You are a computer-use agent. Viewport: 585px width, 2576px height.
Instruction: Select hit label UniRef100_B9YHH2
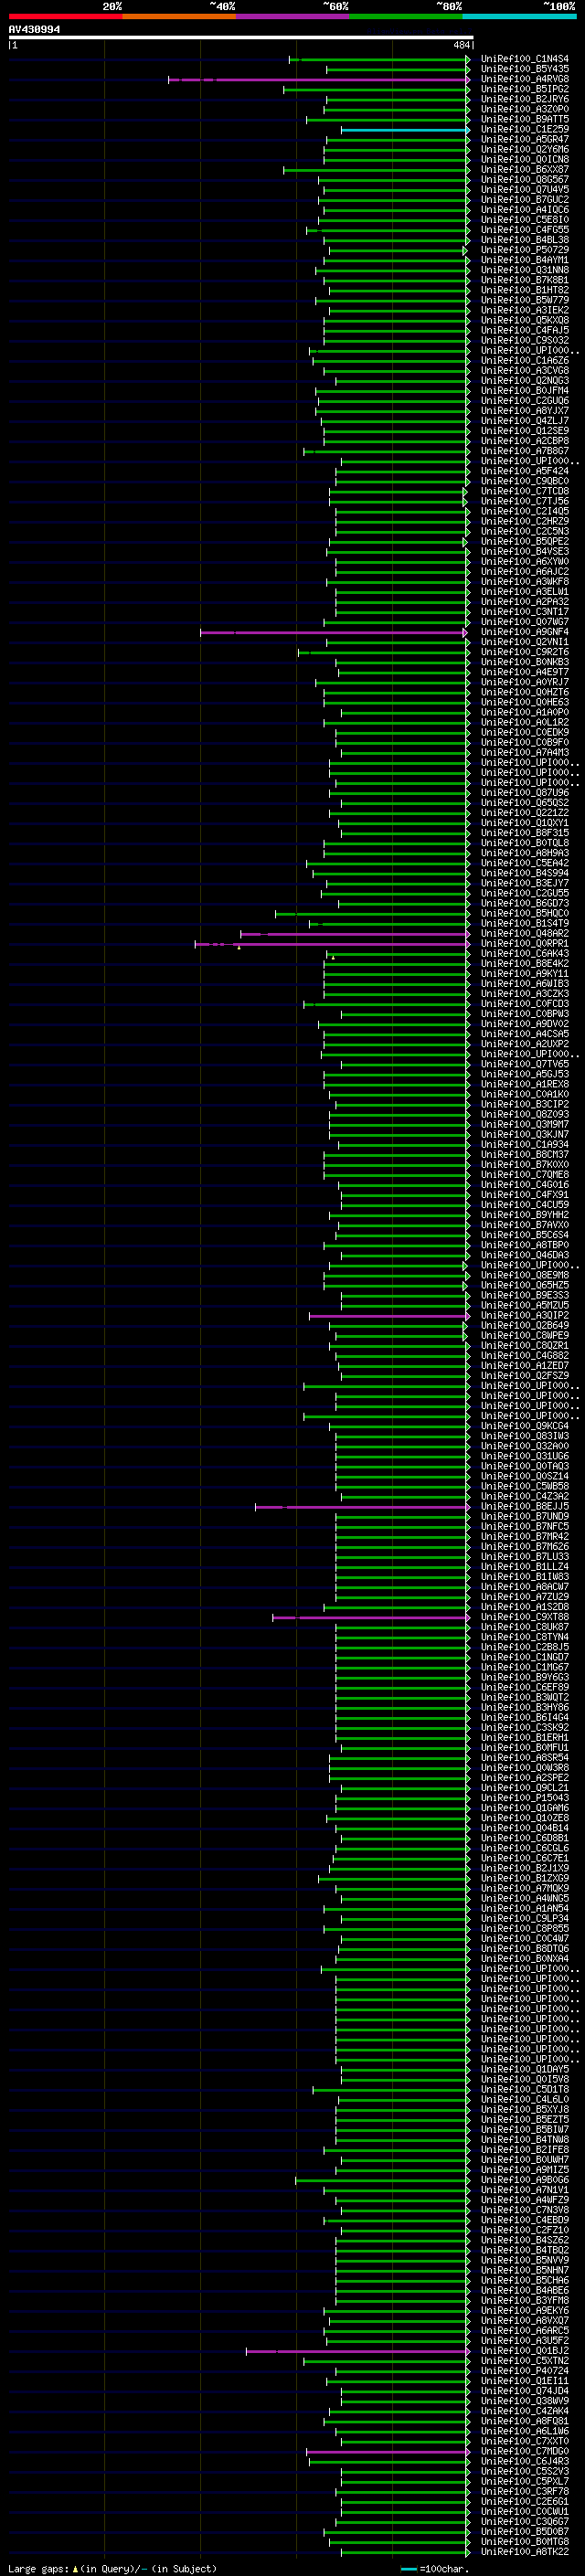(525, 1215)
